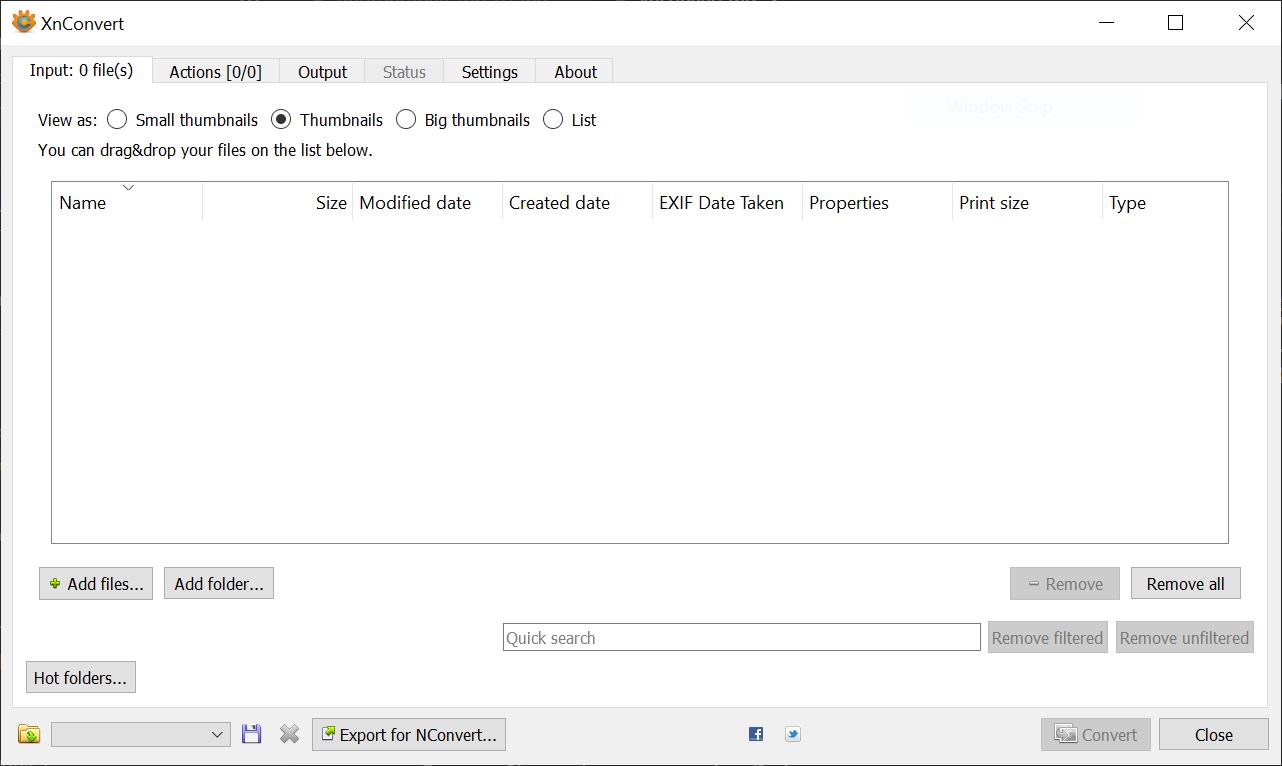Click the Add files... button
This screenshot has width=1282, height=766.
coord(96,584)
